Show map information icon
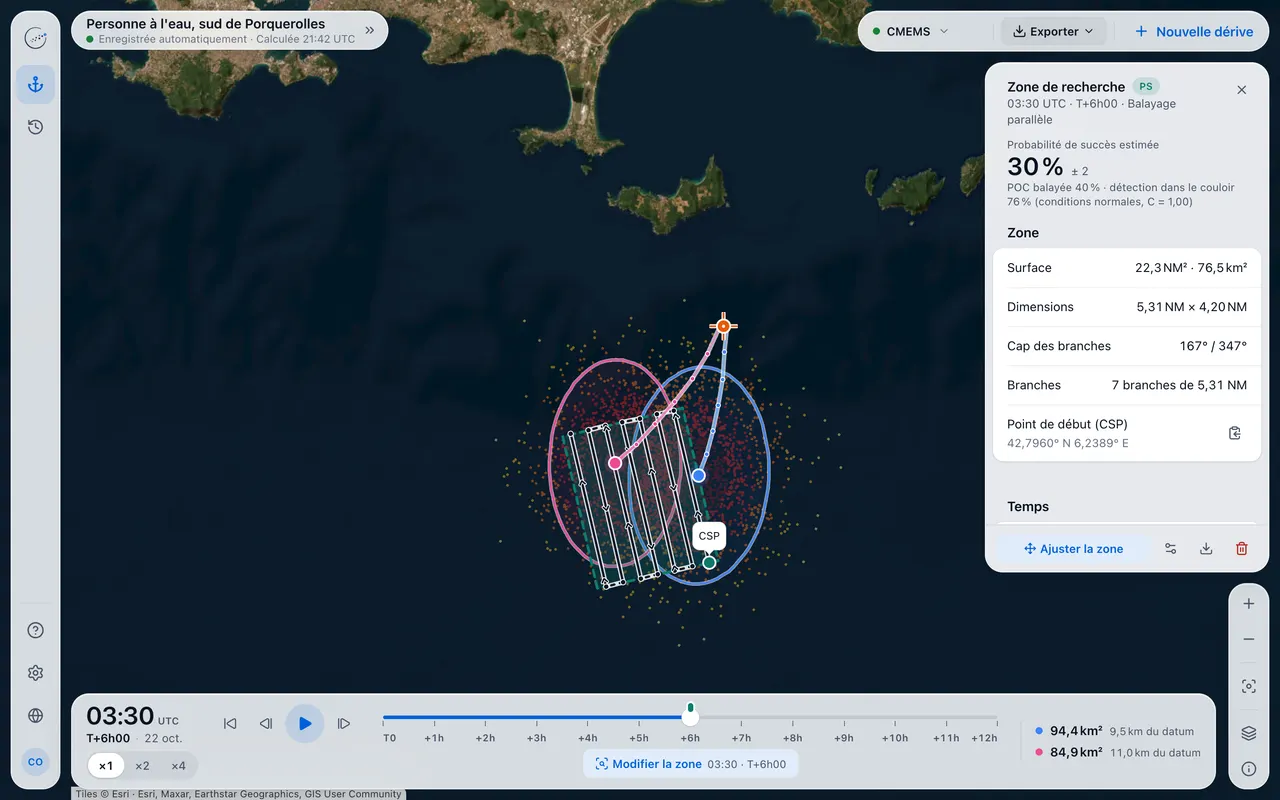 (x=1249, y=769)
